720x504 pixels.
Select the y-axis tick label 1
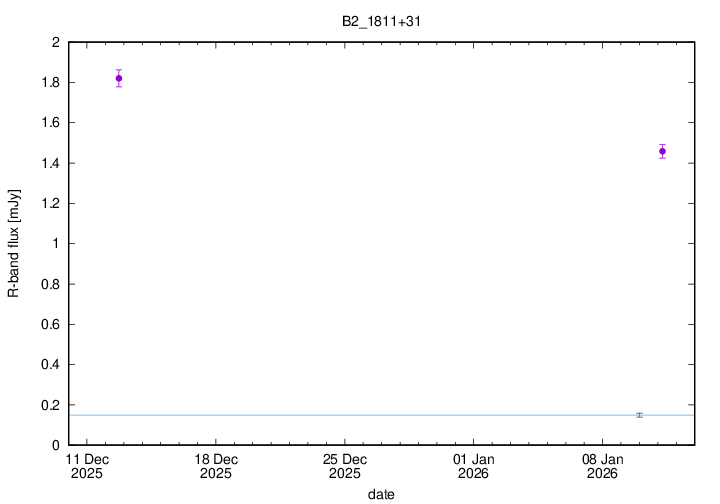coord(55,243)
